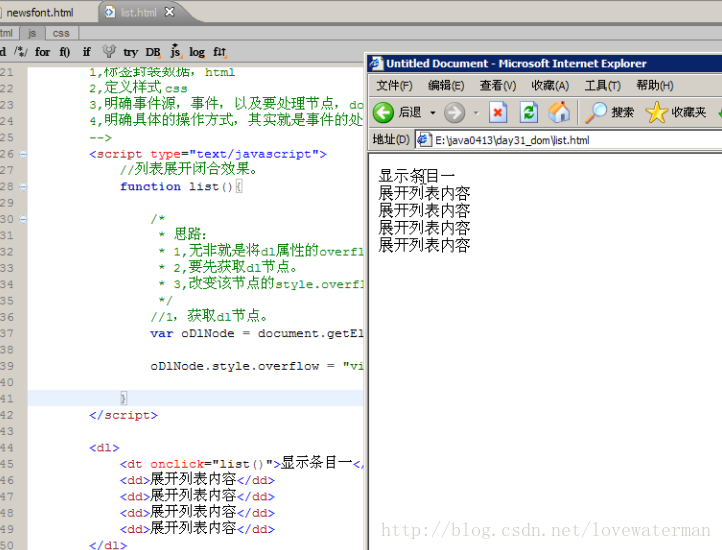
Task: Open the 文件(F) menu in Internet Explorer
Action: tap(394, 86)
